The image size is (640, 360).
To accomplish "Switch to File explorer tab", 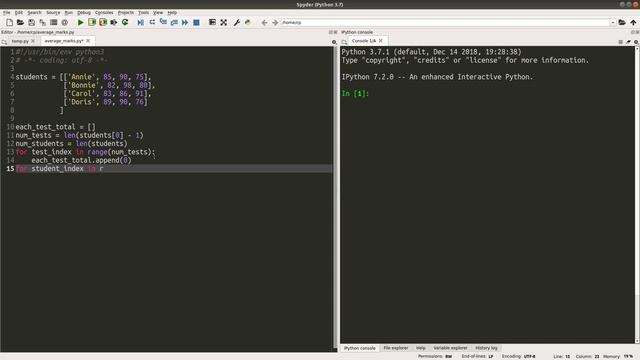I will (x=396, y=348).
